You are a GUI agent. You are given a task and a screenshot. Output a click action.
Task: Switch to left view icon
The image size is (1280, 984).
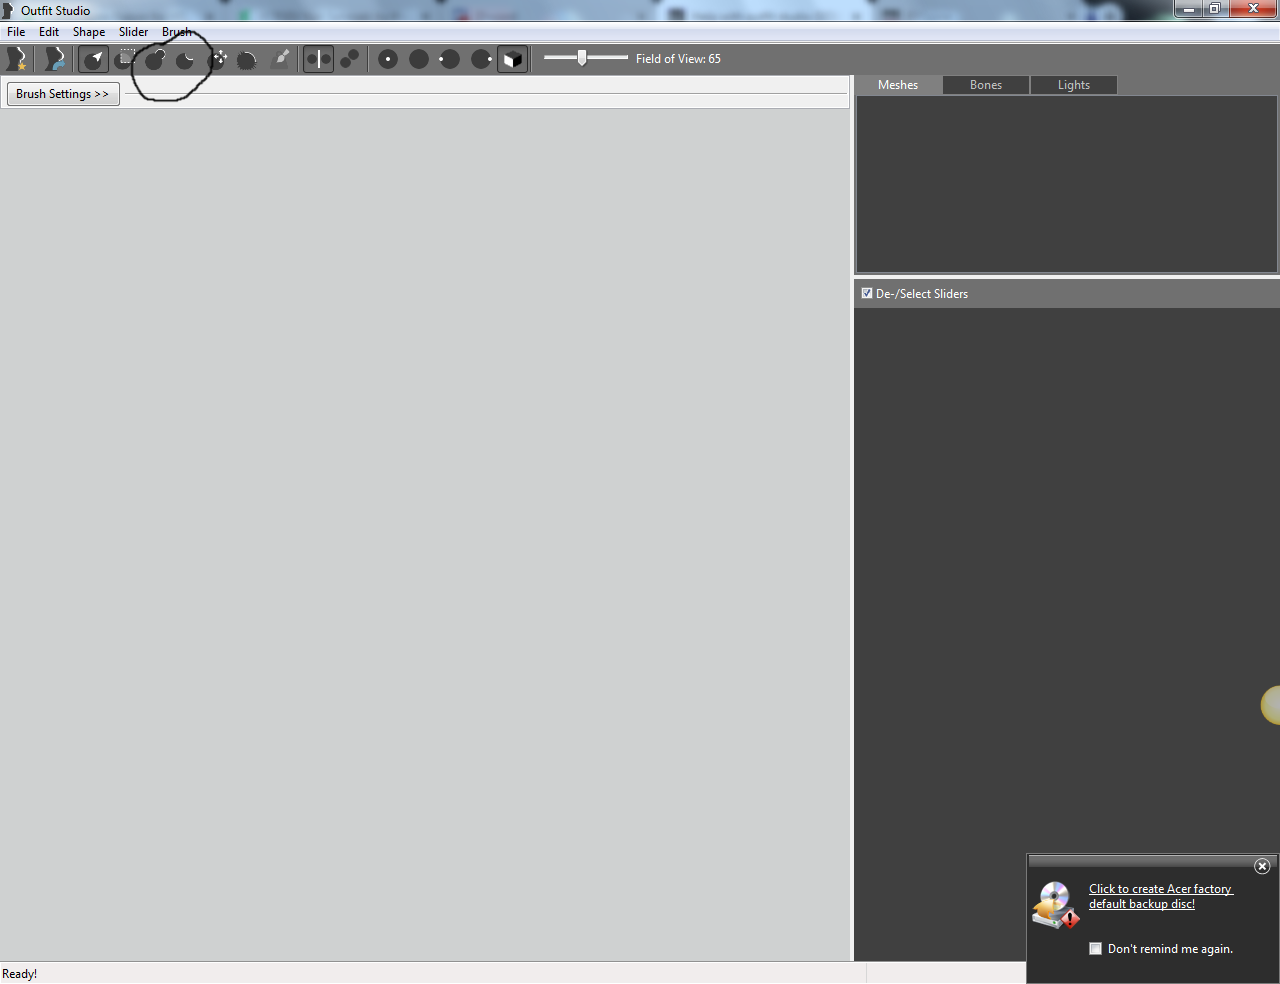tap(450, 59)
